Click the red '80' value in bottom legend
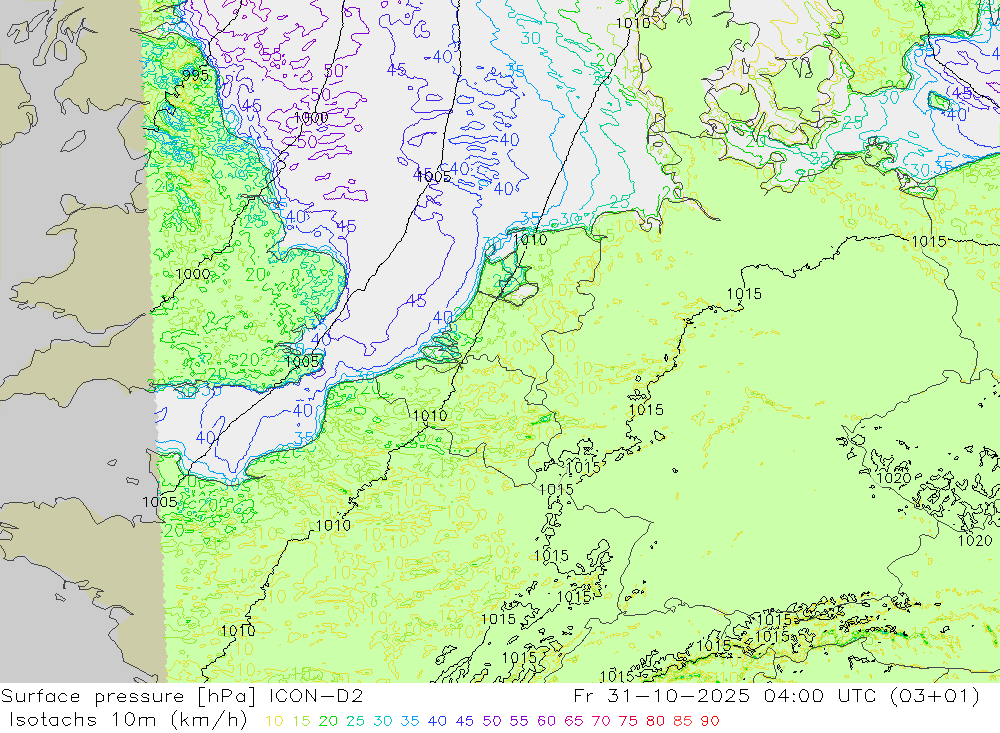 coord(655,721)
